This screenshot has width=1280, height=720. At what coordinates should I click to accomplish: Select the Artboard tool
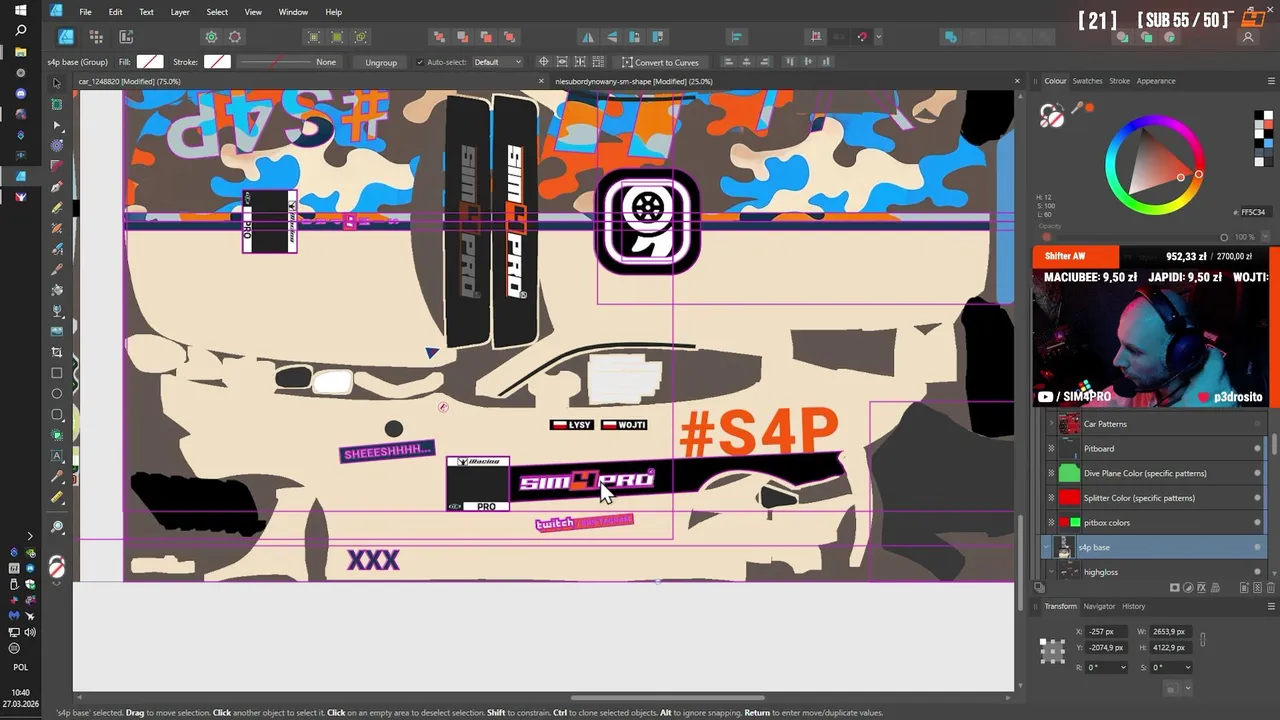pyautogui.click(x=57, y=104)
